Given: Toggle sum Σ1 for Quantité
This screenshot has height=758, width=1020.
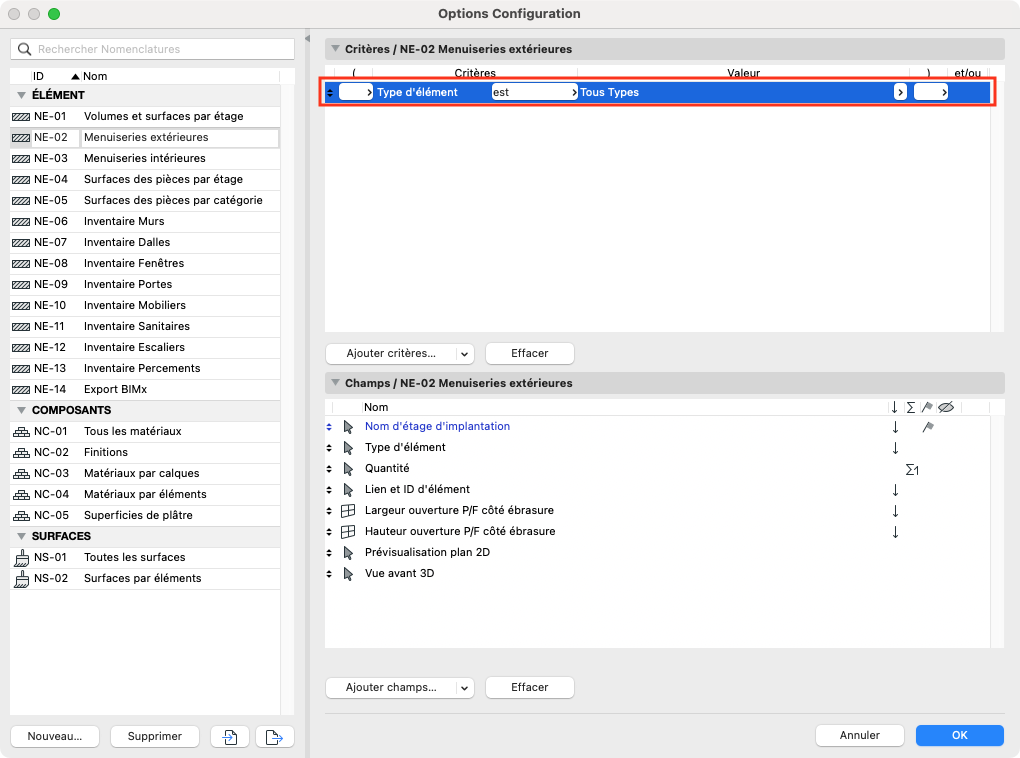Looking at the screenshot, I should 912,470.
